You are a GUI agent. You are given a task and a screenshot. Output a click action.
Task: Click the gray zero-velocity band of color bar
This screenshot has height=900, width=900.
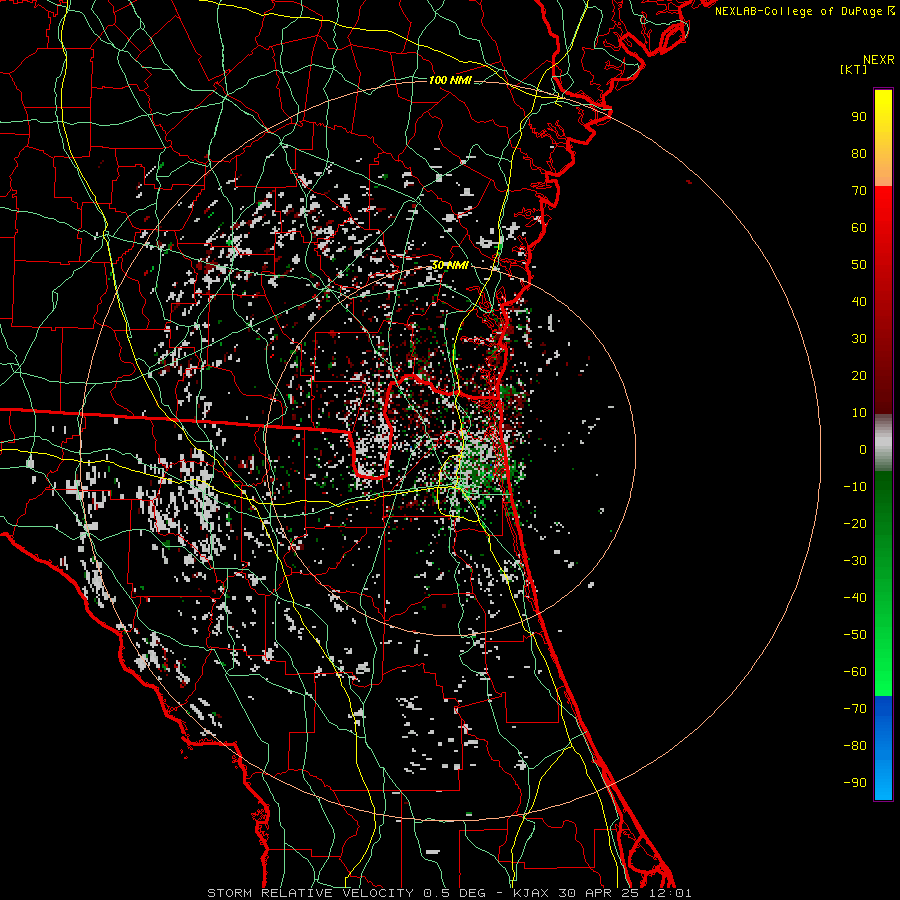point(883,443)
